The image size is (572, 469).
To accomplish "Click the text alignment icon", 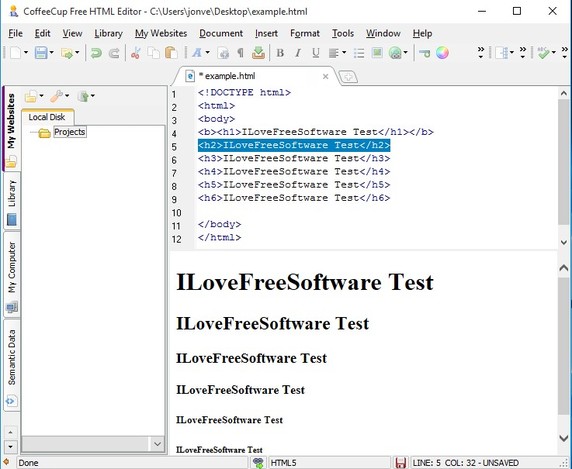I will [333, 53].
